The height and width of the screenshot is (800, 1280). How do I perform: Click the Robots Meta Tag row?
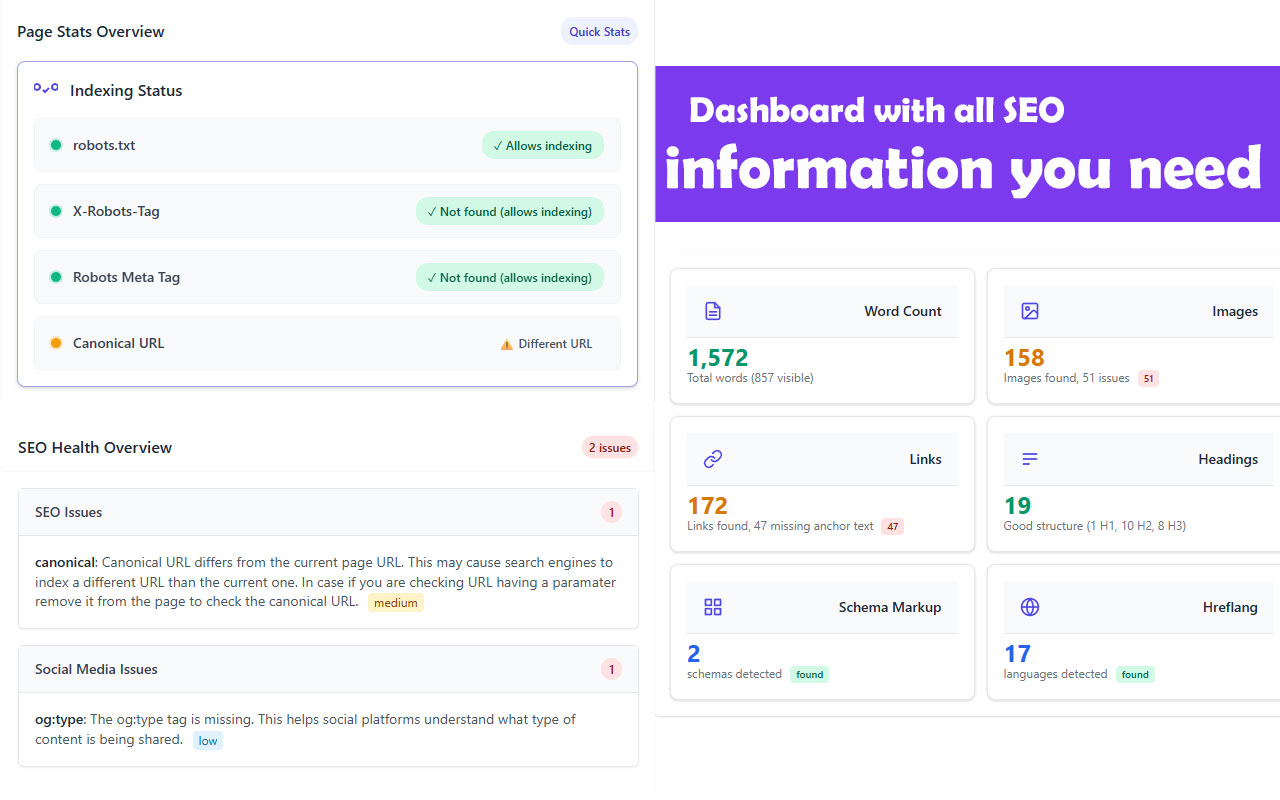[327, 277]
